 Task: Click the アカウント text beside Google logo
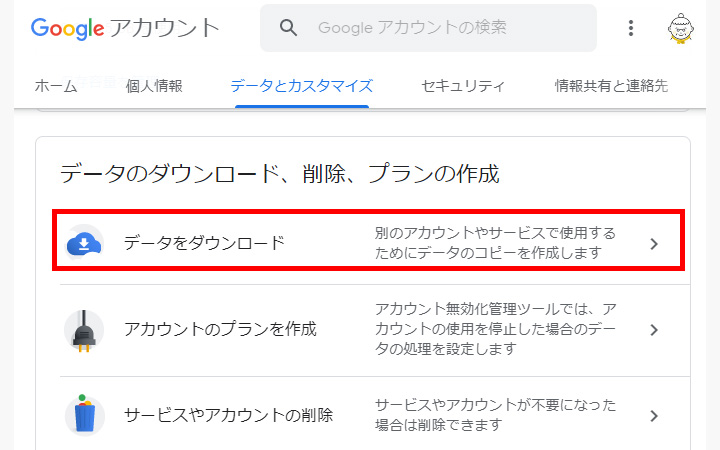point(164,28)
